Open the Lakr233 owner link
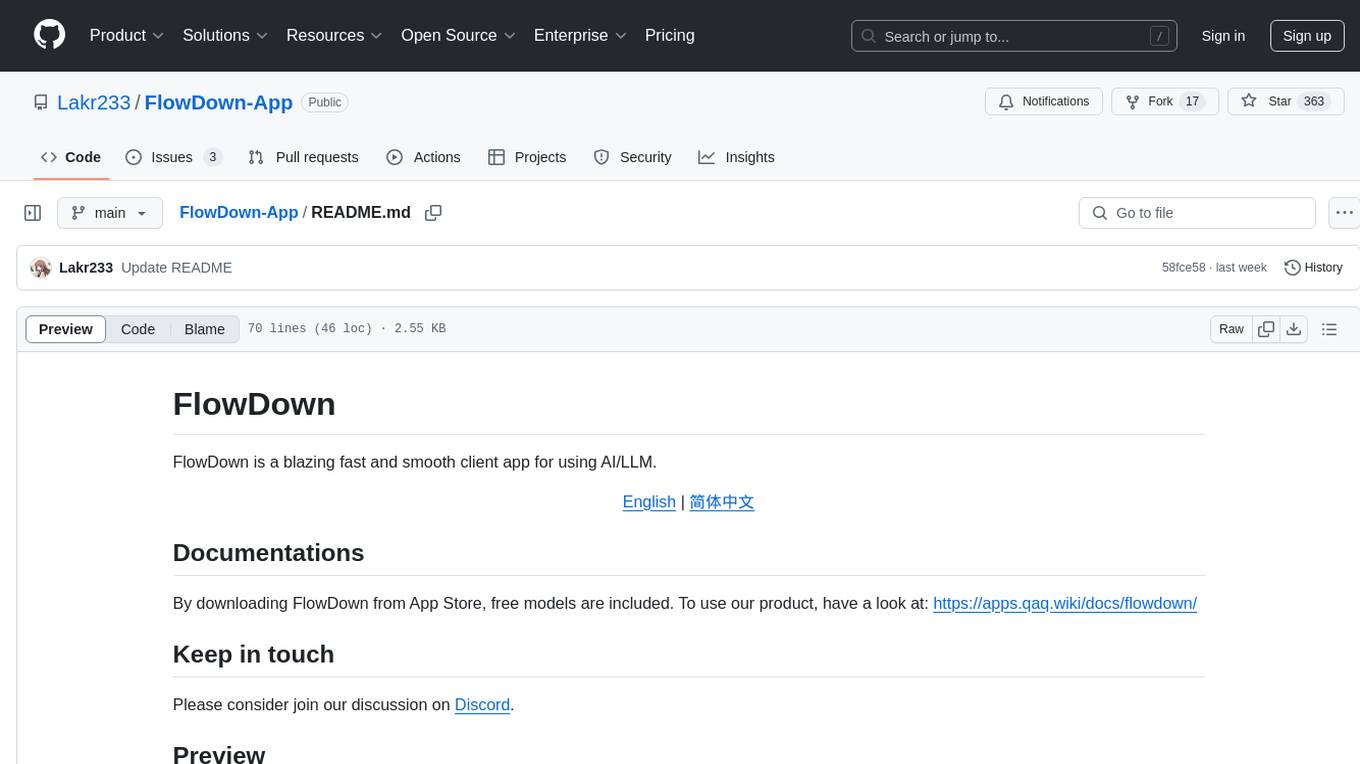The height and width of the screenshot is (764, 1360). (94, 102)
